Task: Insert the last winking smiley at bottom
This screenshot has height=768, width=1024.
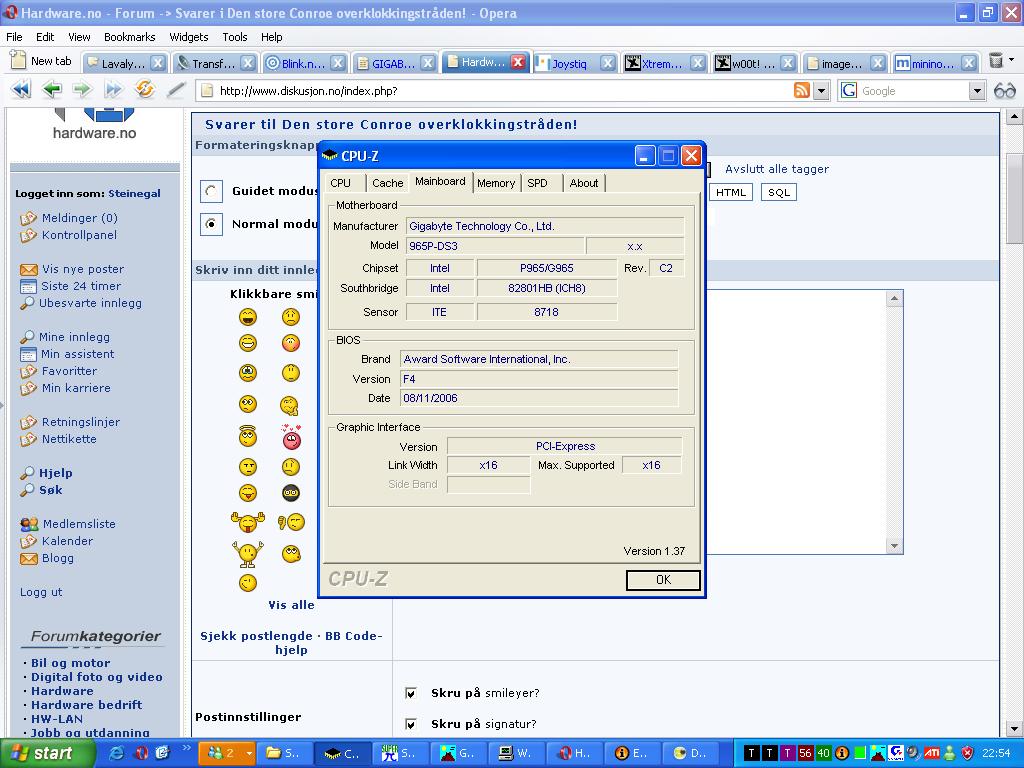Action: 248,582
